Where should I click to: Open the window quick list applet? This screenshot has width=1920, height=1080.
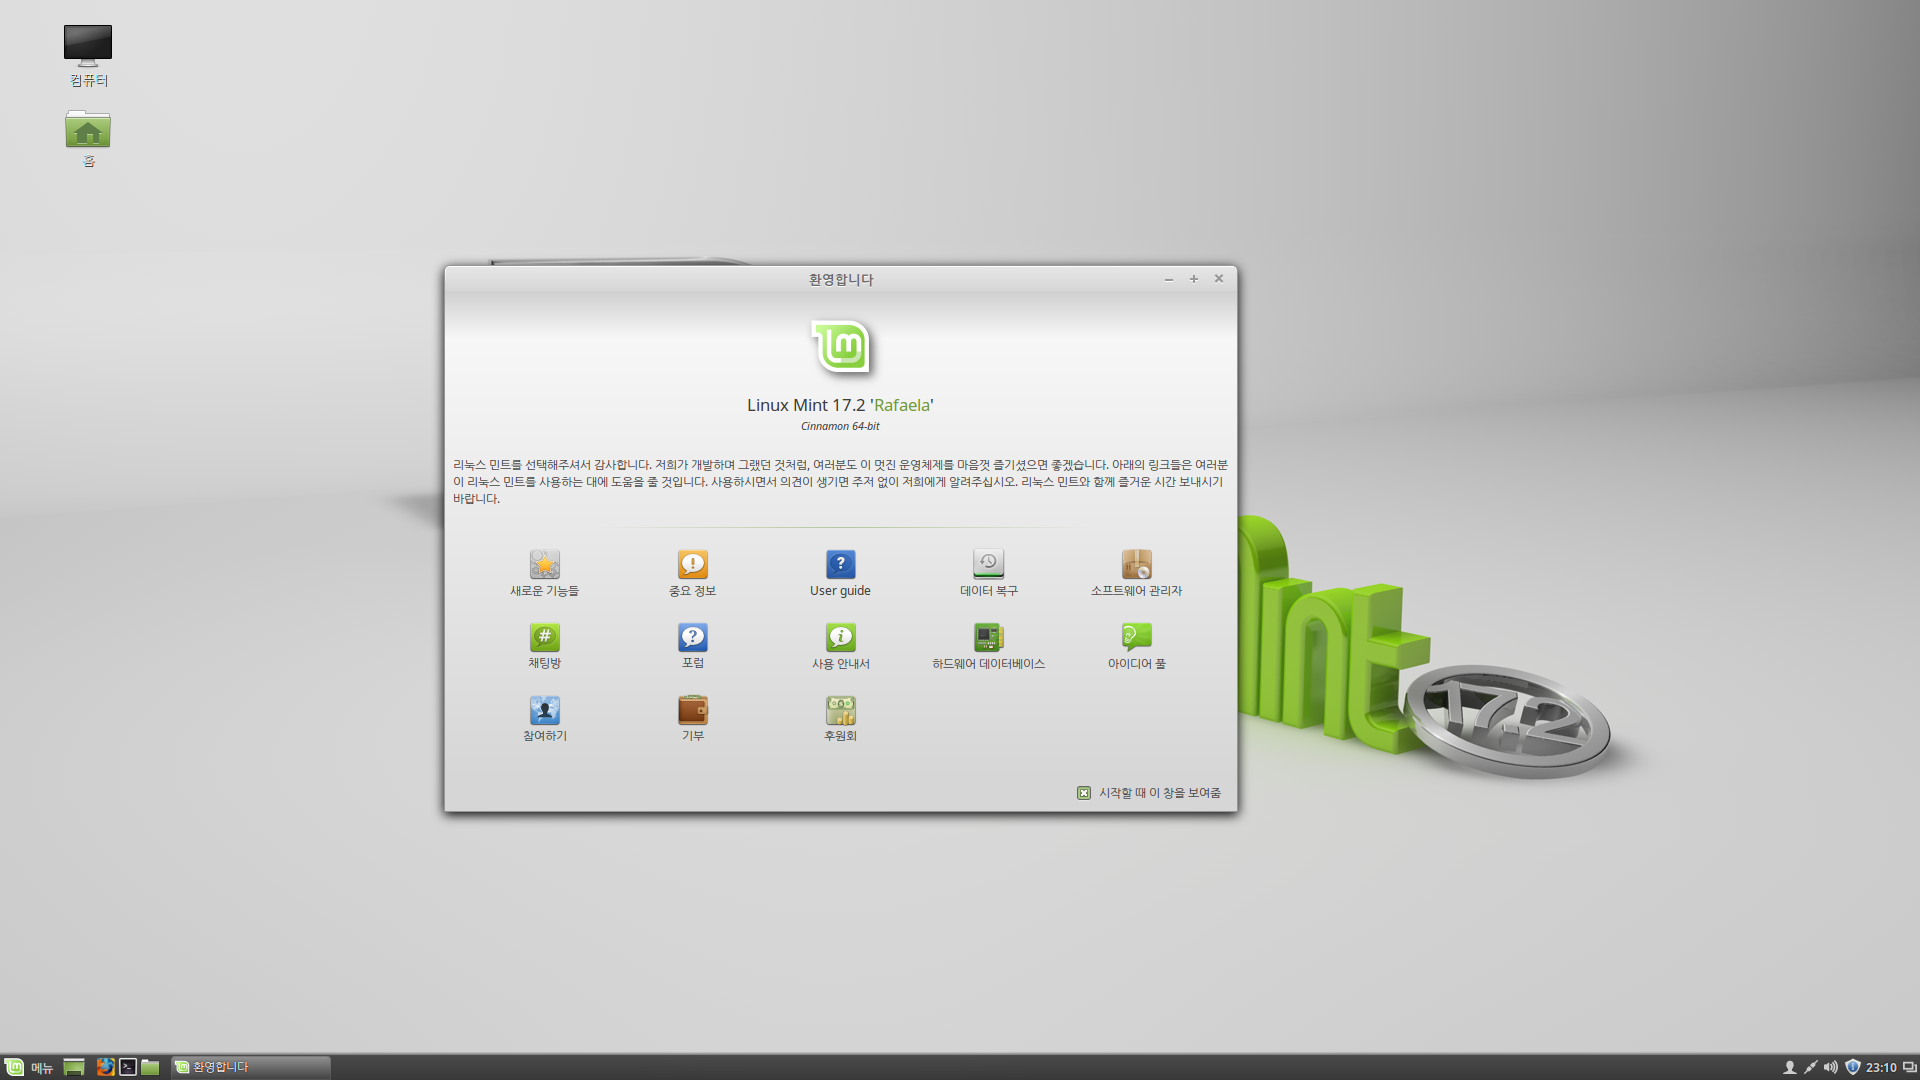[x=1909, y=1067]
